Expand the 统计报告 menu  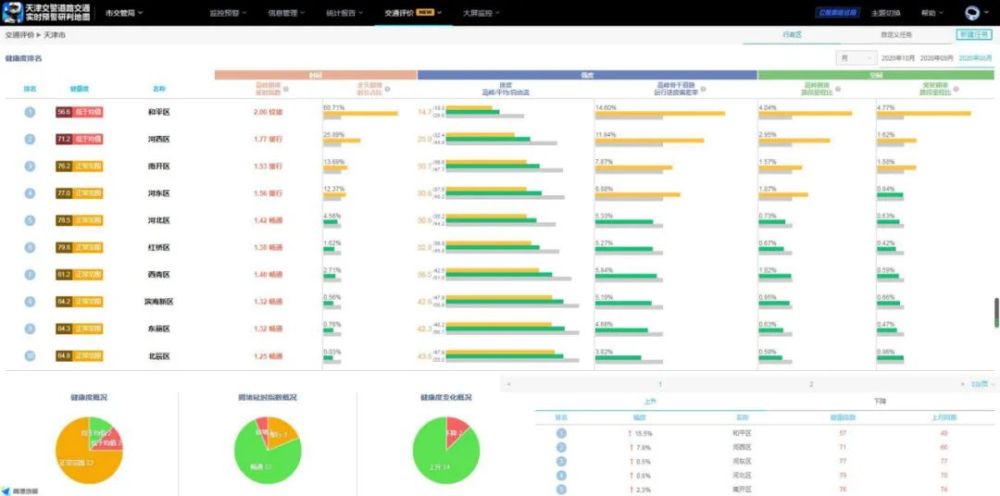(344, 13)
